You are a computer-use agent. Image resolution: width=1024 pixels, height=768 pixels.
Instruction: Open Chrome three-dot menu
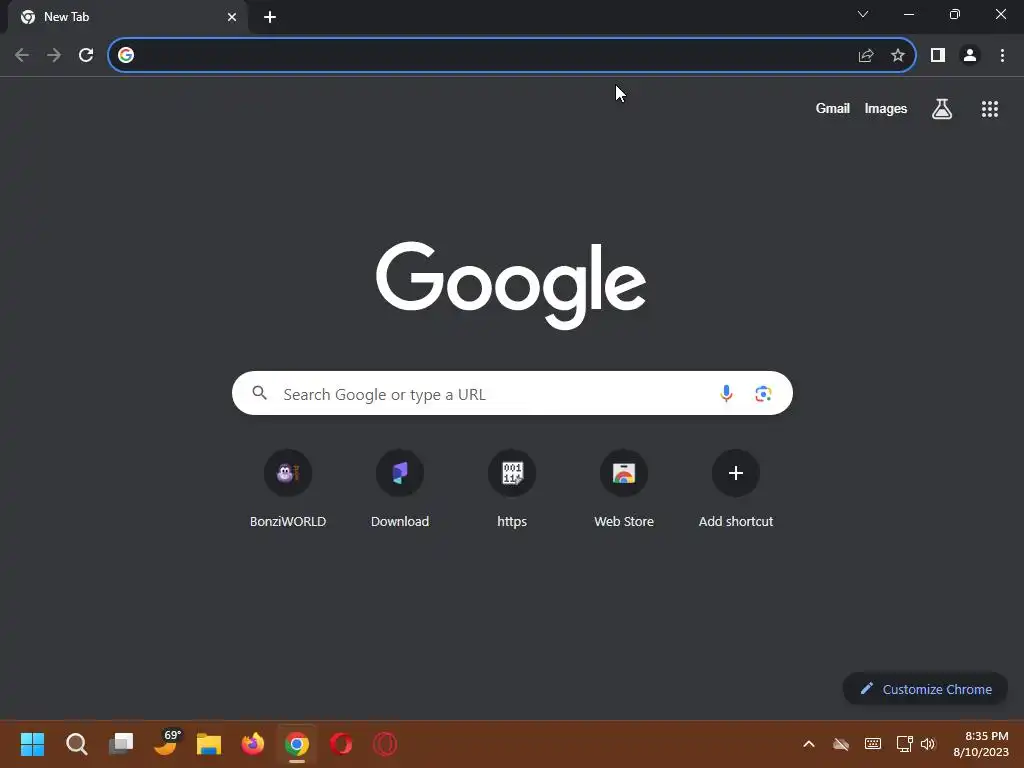click(1002, 55)
